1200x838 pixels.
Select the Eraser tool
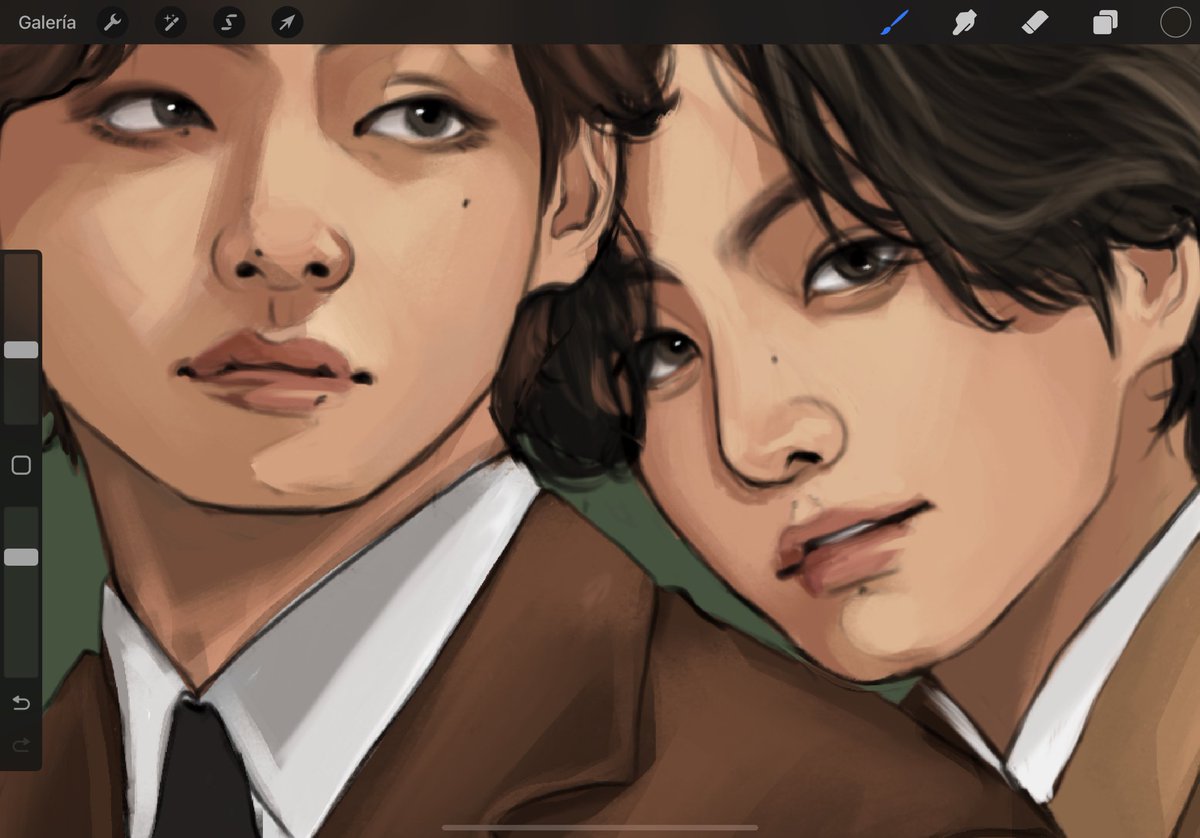coord(1035,23)
